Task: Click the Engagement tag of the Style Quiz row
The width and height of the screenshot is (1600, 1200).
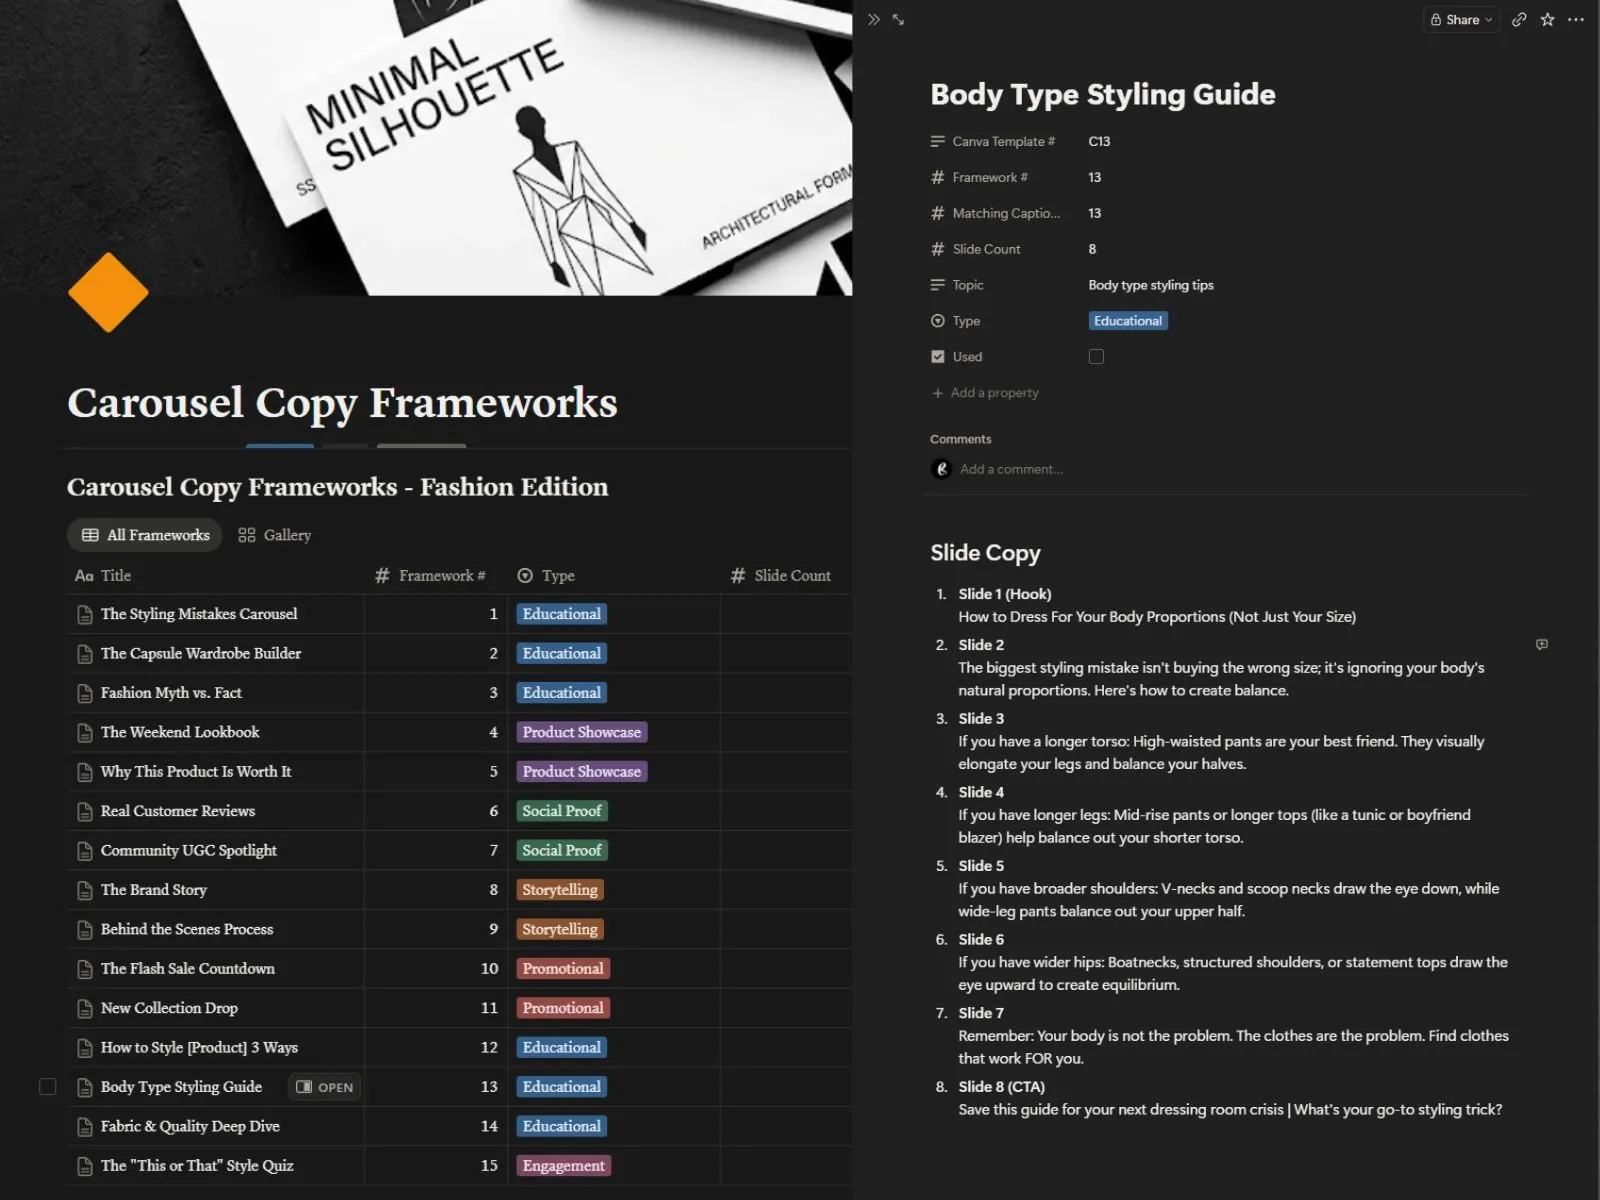Action: click(564, 1166)
